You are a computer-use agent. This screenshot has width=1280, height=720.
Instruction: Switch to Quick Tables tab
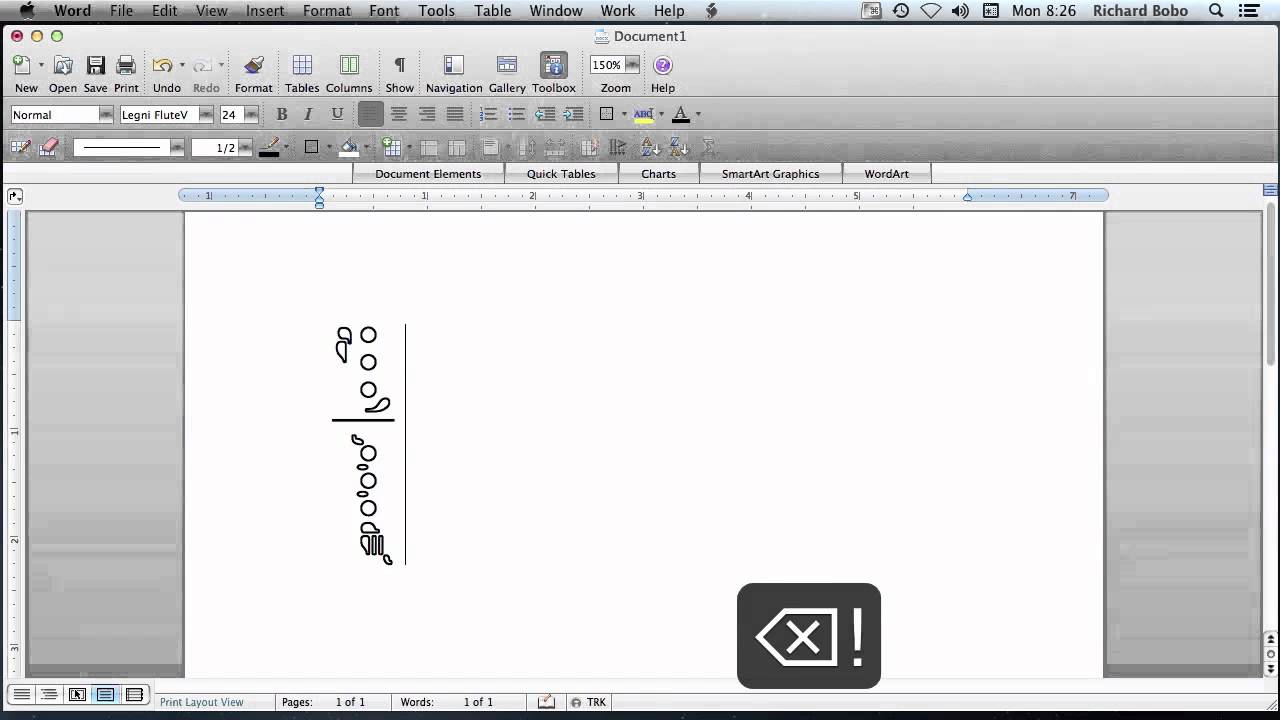561,174
